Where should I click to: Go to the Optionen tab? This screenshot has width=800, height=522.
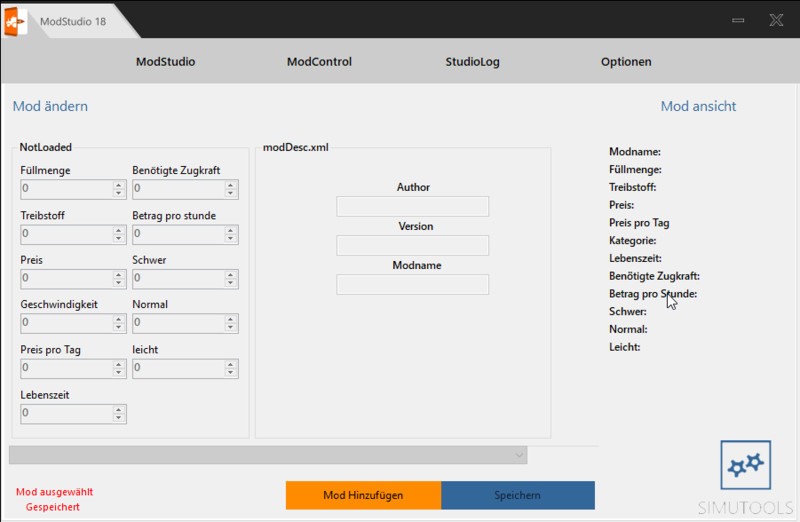626,62
